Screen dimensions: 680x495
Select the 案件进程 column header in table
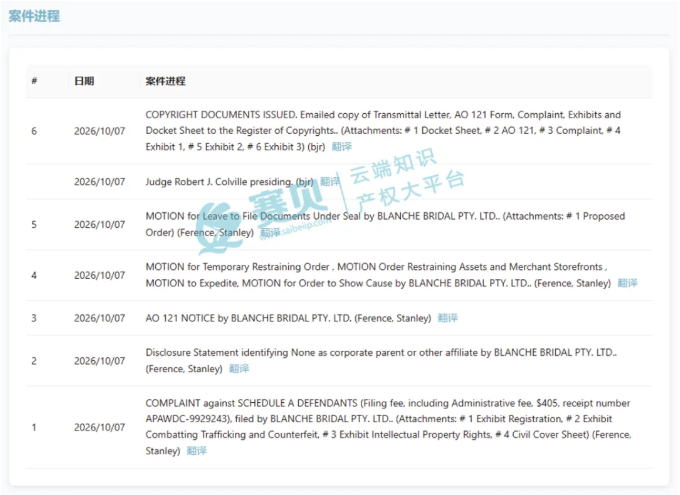(x=165, y=81)
